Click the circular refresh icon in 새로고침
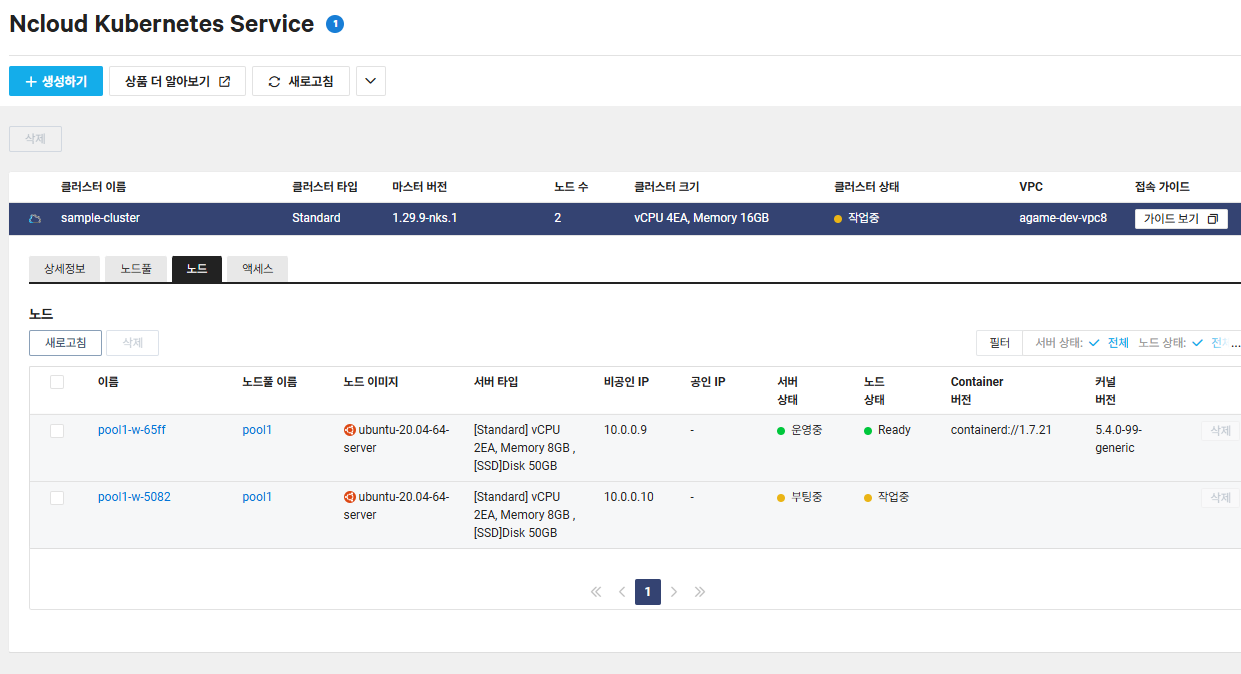Image resolution: width=1241 pixels, height=674 pixels. click(275, 82)
